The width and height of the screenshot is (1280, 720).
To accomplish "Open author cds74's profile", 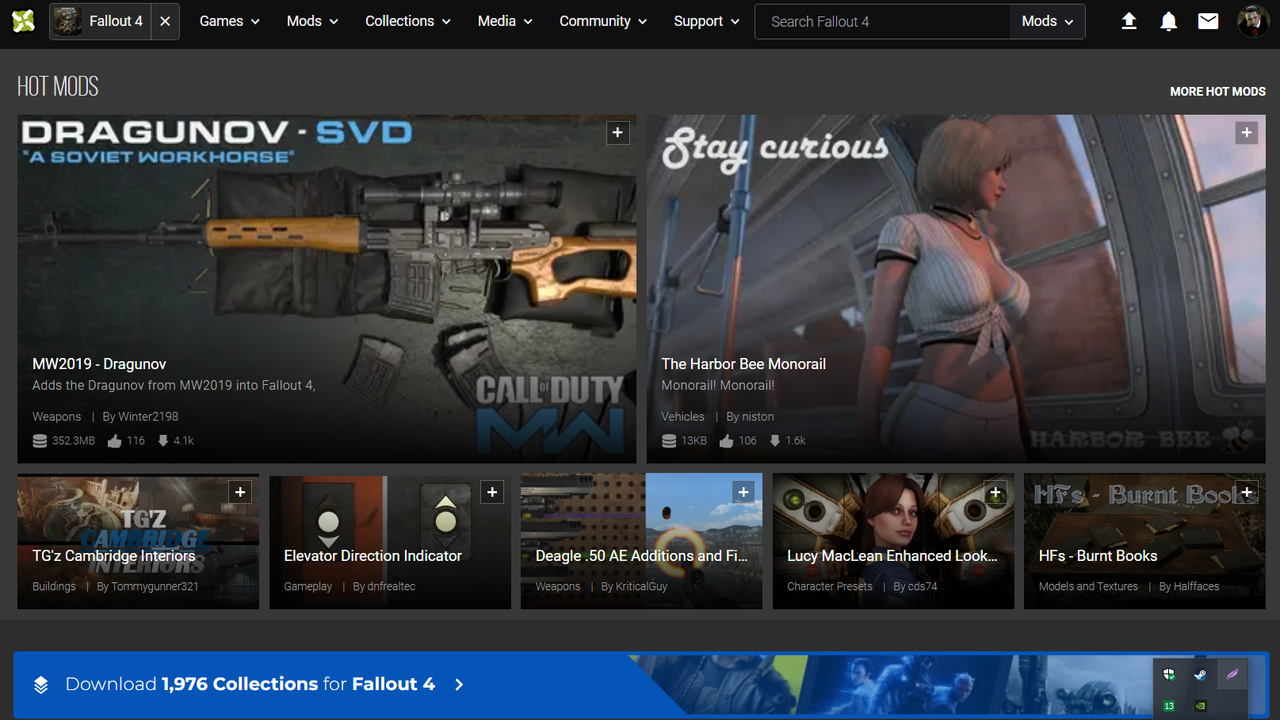I will tap(923, 586).
